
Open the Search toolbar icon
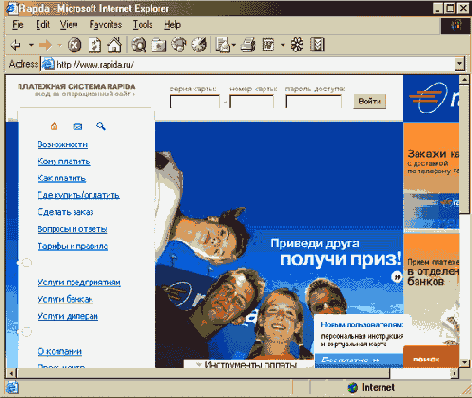tap(139, 45)
